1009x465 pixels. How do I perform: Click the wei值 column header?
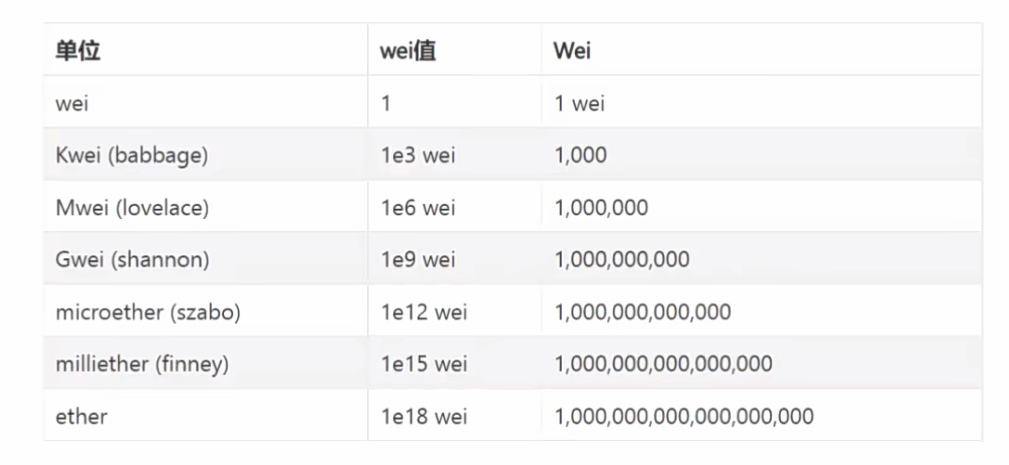point(408,51)
